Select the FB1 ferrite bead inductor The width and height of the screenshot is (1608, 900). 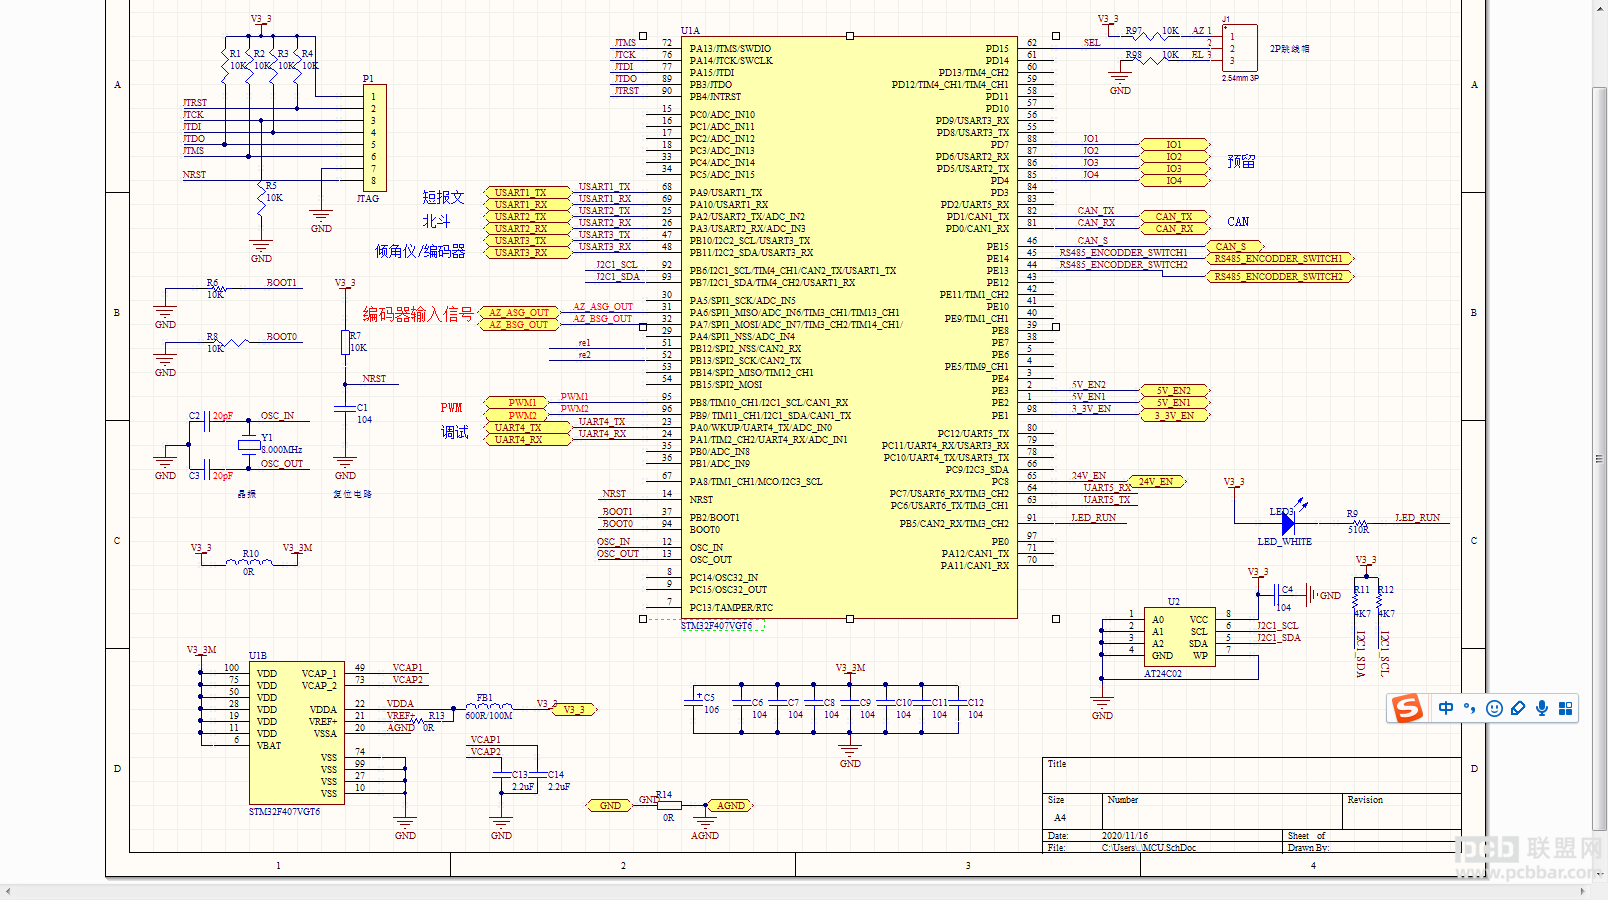(x=489, y=706)
